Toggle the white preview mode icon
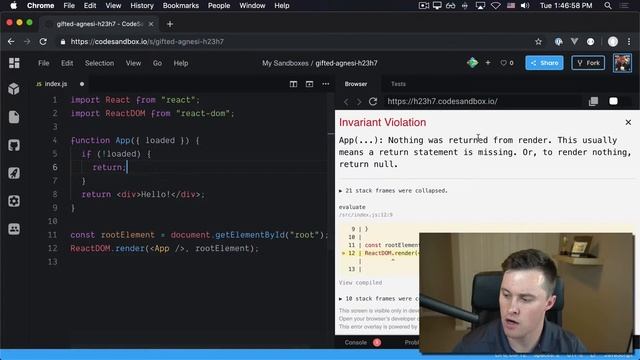The height and width of the screenshot is (360, 640). [x=613, y=101]
